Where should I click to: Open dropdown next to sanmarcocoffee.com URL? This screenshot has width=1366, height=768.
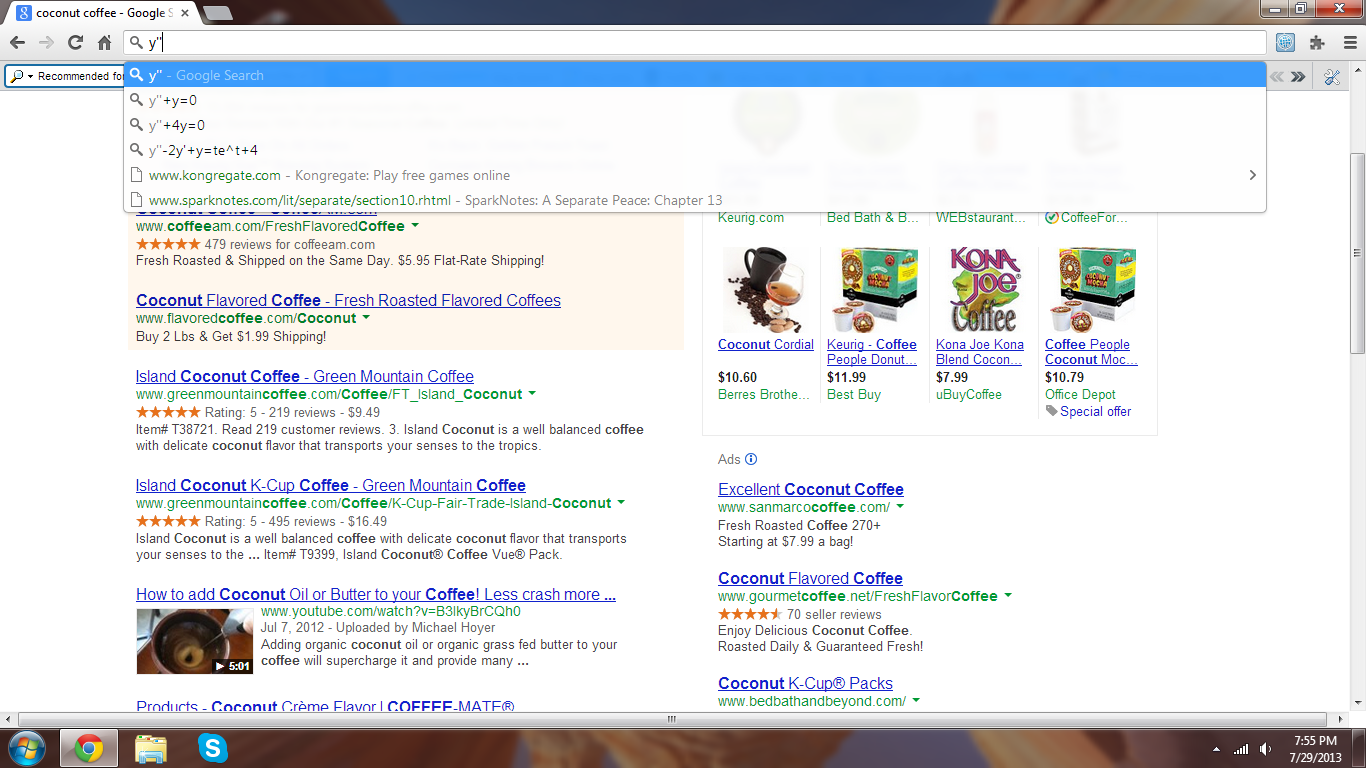pyautogui.click(x=900, y=507)
